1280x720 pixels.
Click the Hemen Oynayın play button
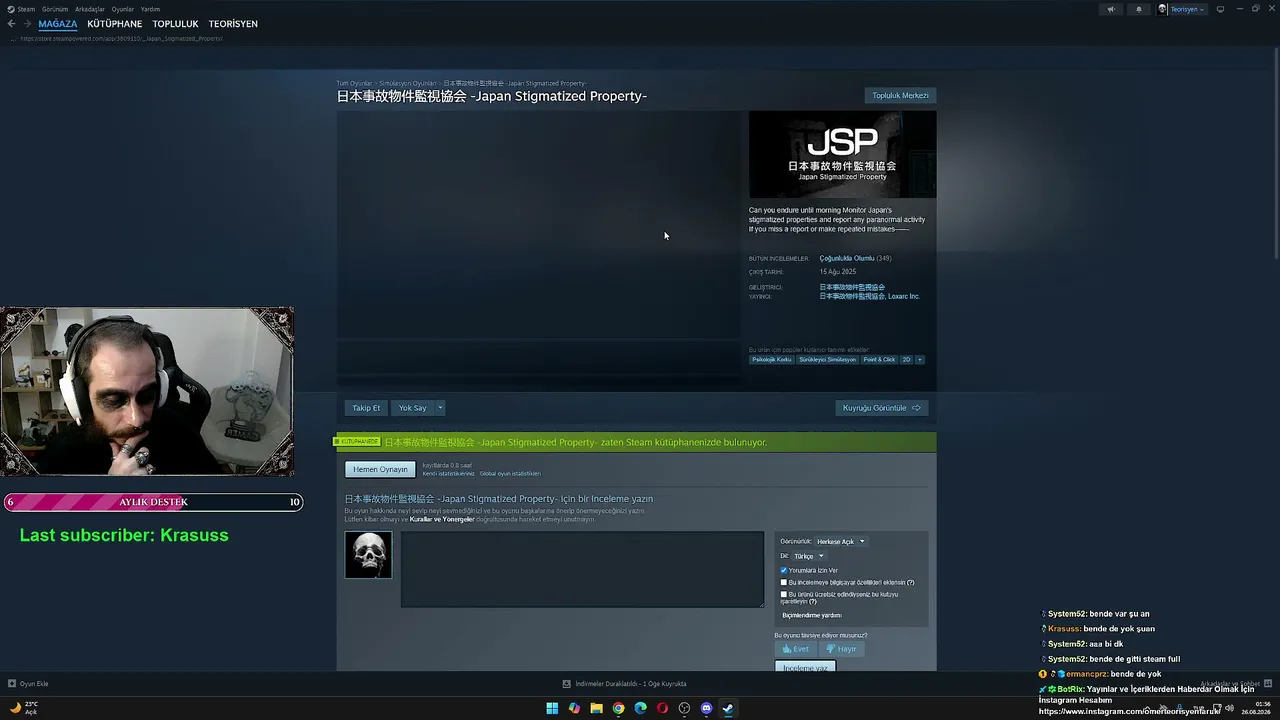point(380,470)
